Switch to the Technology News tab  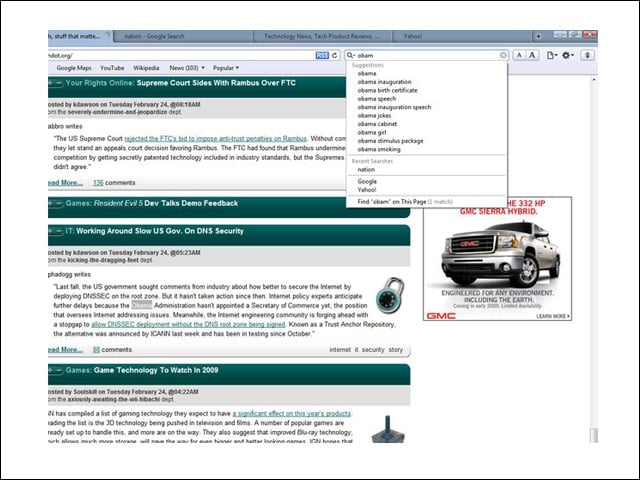(322, 36)
